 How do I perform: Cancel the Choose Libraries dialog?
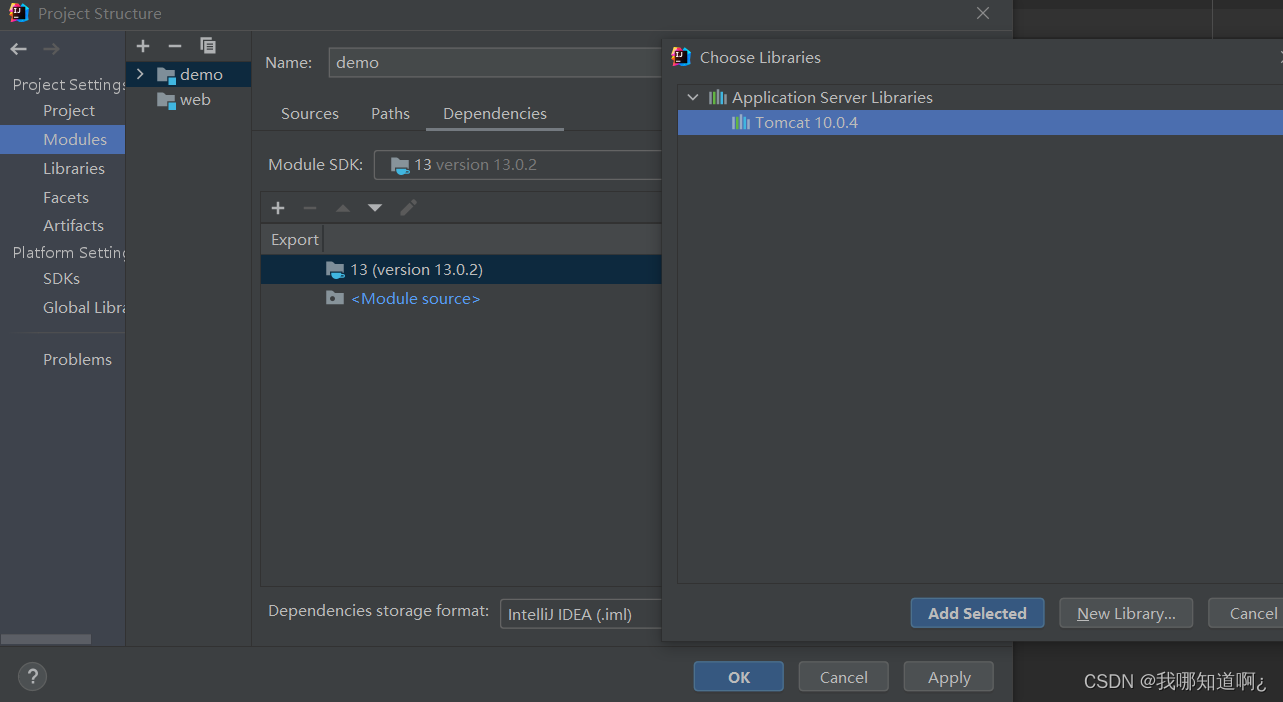(1246, 613)
